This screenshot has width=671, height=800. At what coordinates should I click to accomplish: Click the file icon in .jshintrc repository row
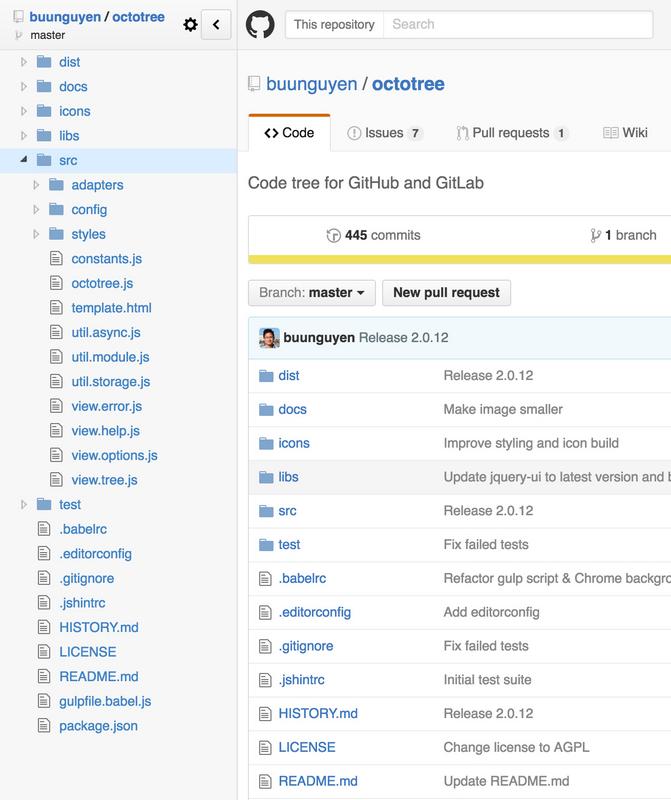point(265,680)
